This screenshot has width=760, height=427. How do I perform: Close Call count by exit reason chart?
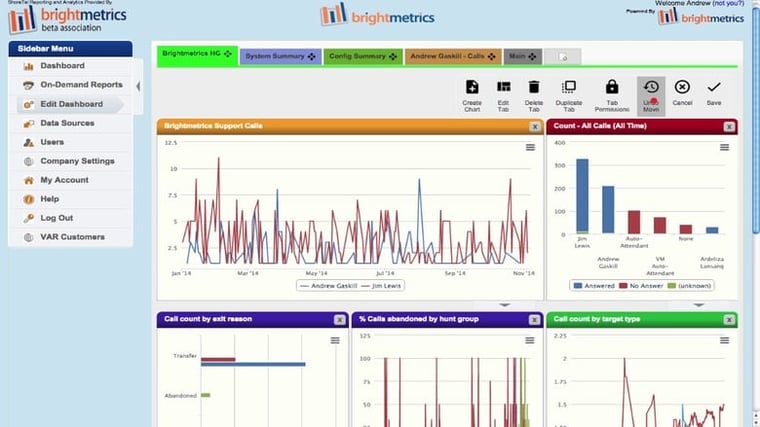339,320
